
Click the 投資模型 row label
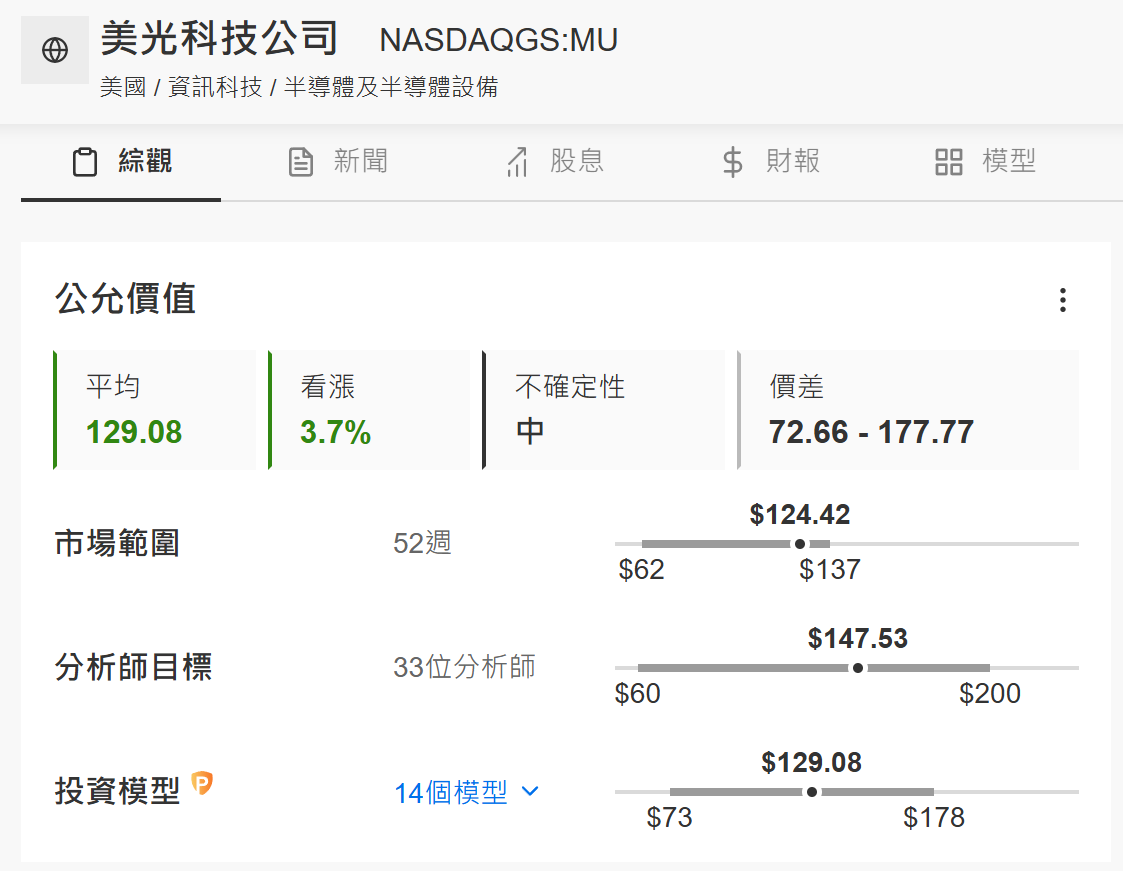(117, 791)
